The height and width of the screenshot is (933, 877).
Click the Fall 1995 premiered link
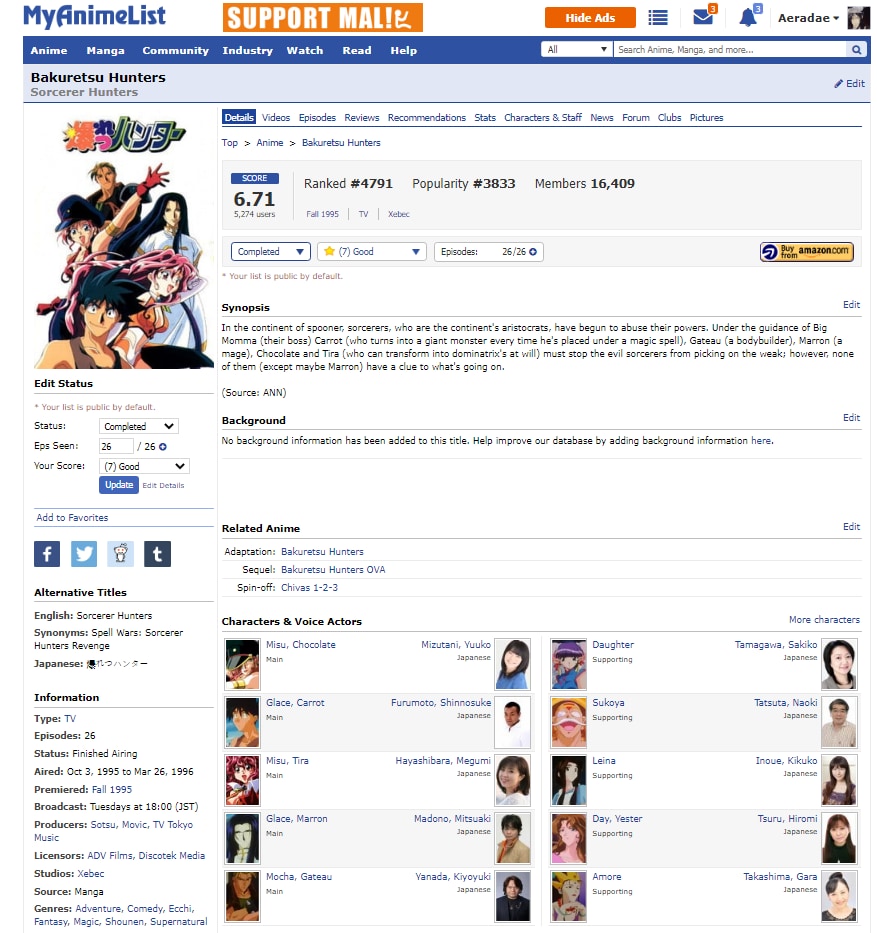click(112, 790)
